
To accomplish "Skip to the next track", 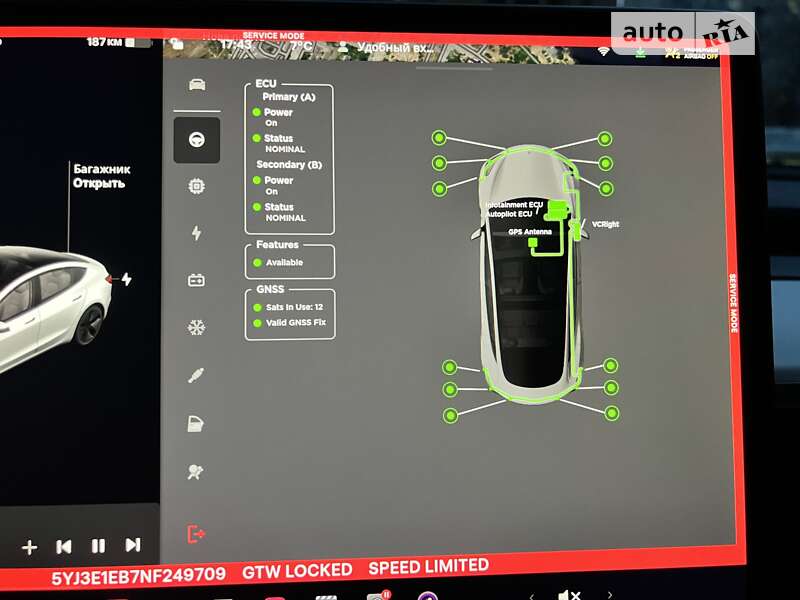I will 133,545.
